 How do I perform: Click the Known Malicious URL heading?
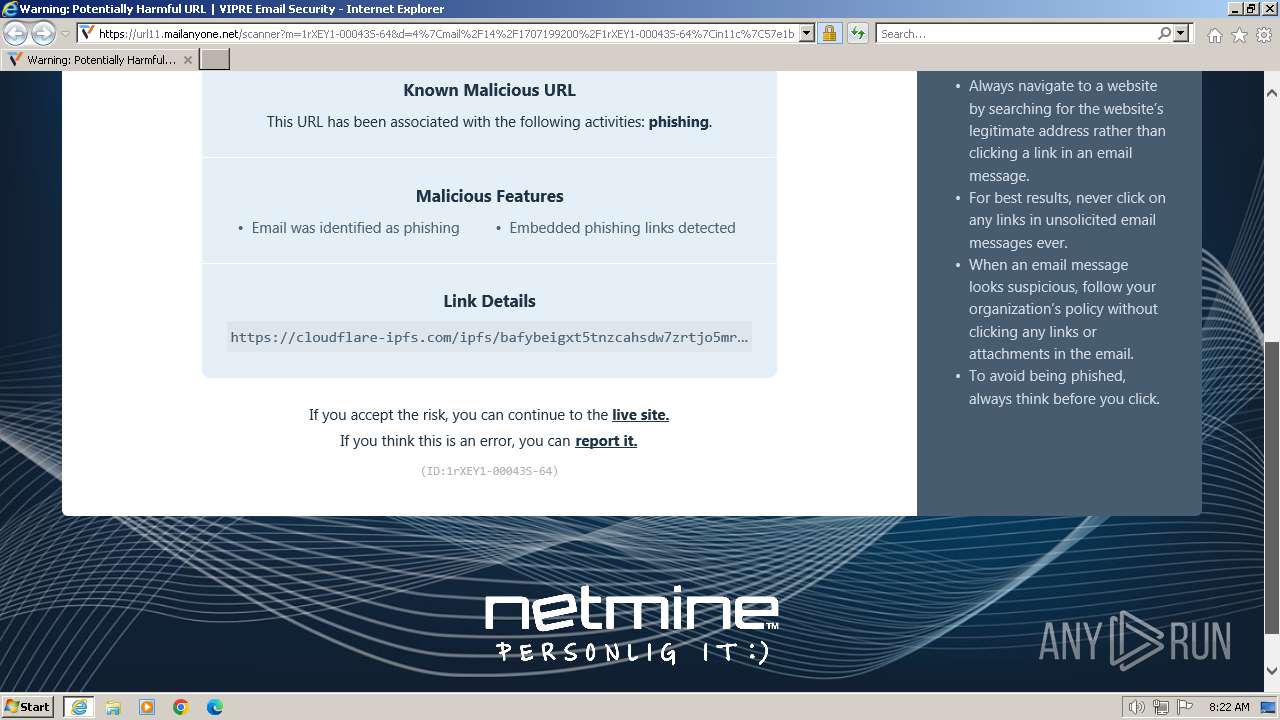489,90
